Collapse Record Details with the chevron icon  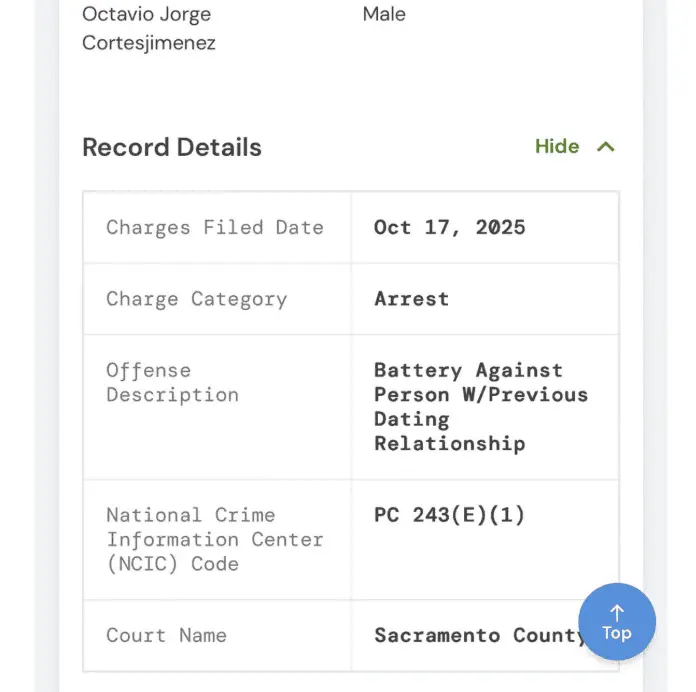point(605,146)
